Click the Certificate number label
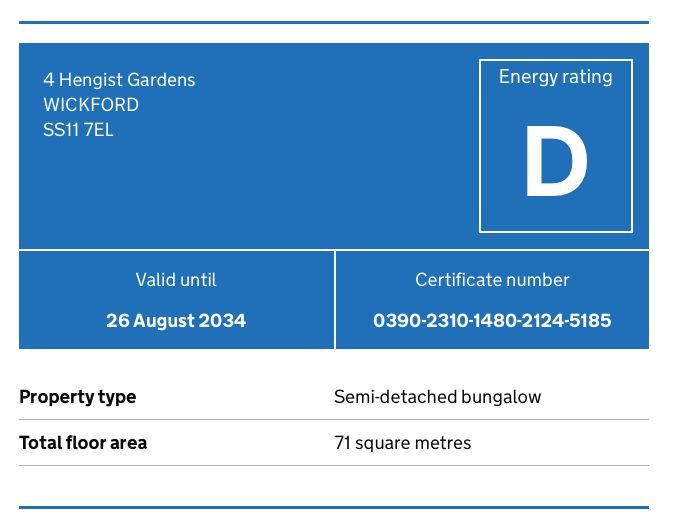The width and height of the screenshot is (674, 531). (492, 280)
